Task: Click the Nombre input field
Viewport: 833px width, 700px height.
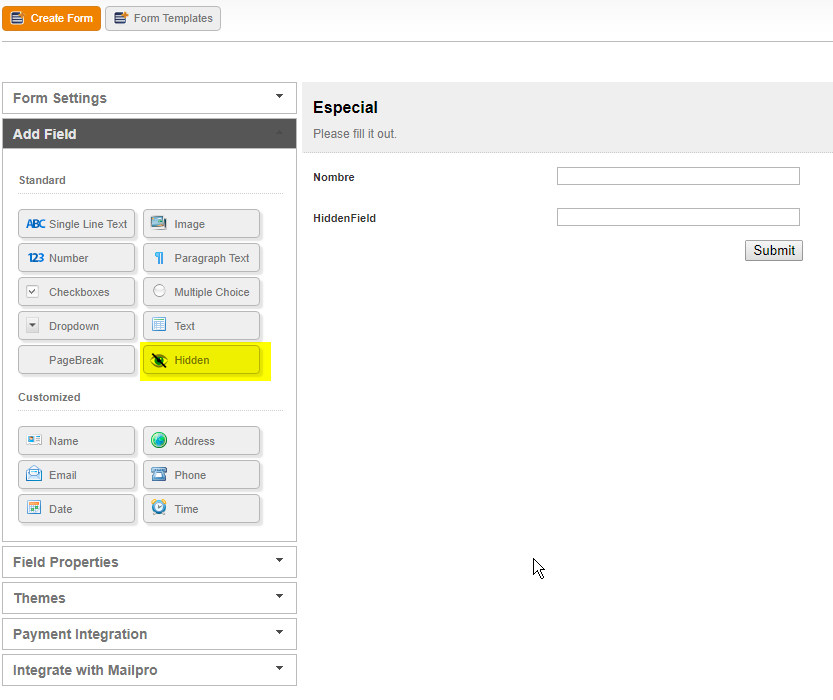Action: click(x=678, y=176)
